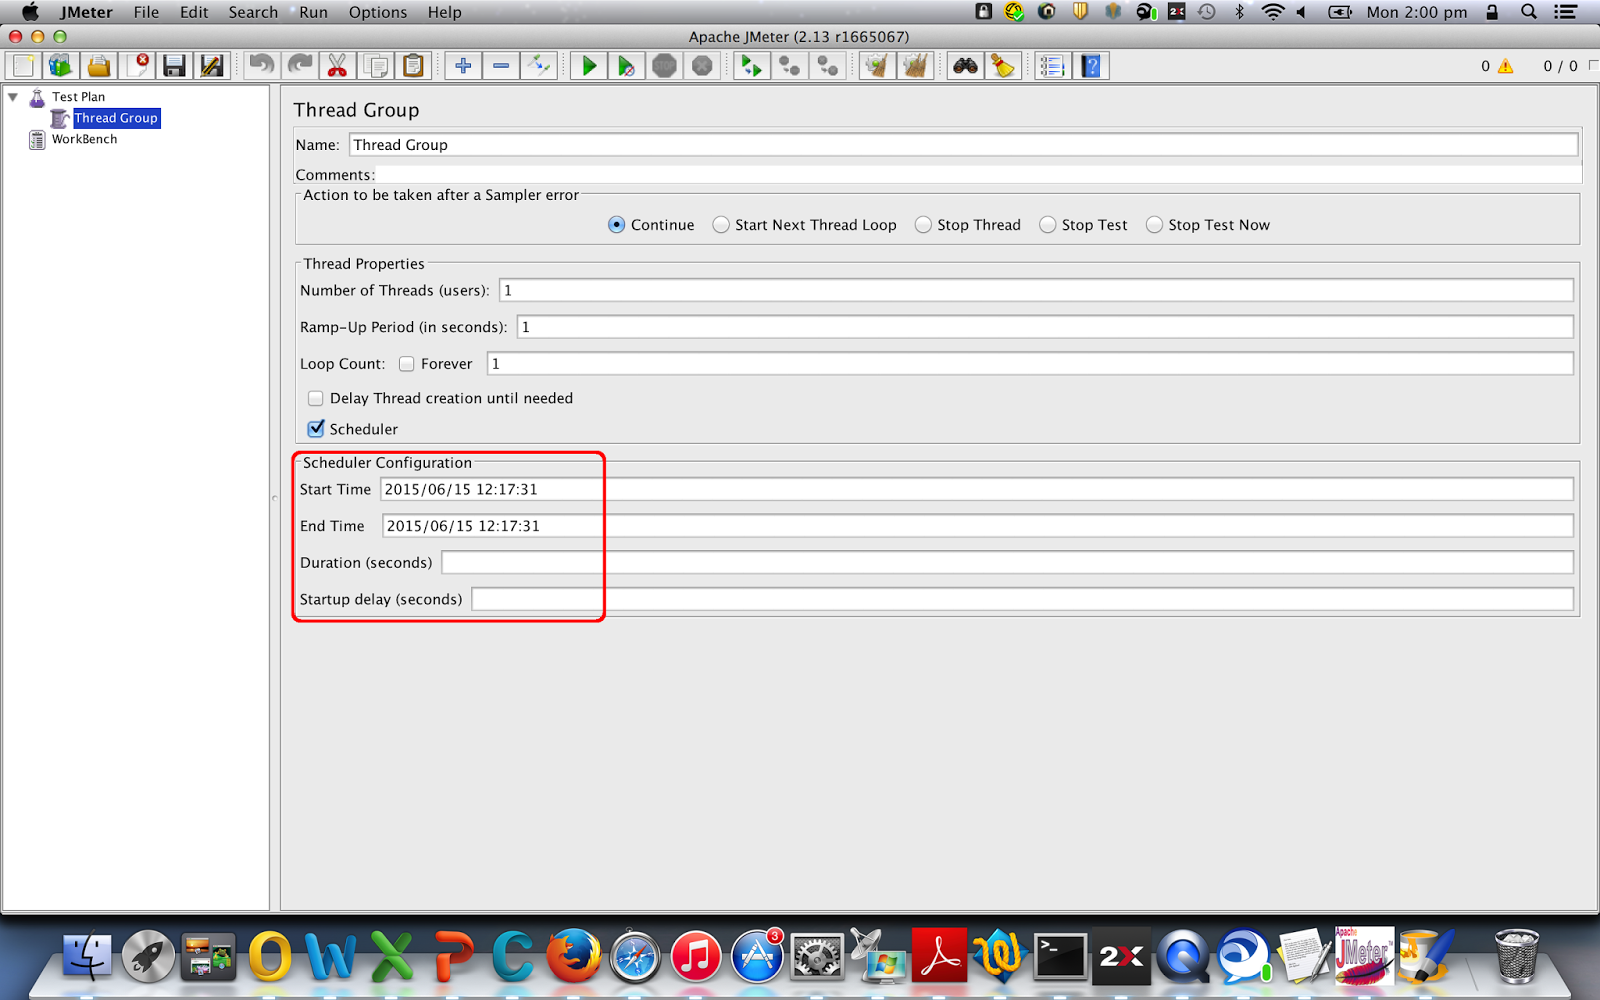
Task: Open the Run menu
Action: coord(312,12)
